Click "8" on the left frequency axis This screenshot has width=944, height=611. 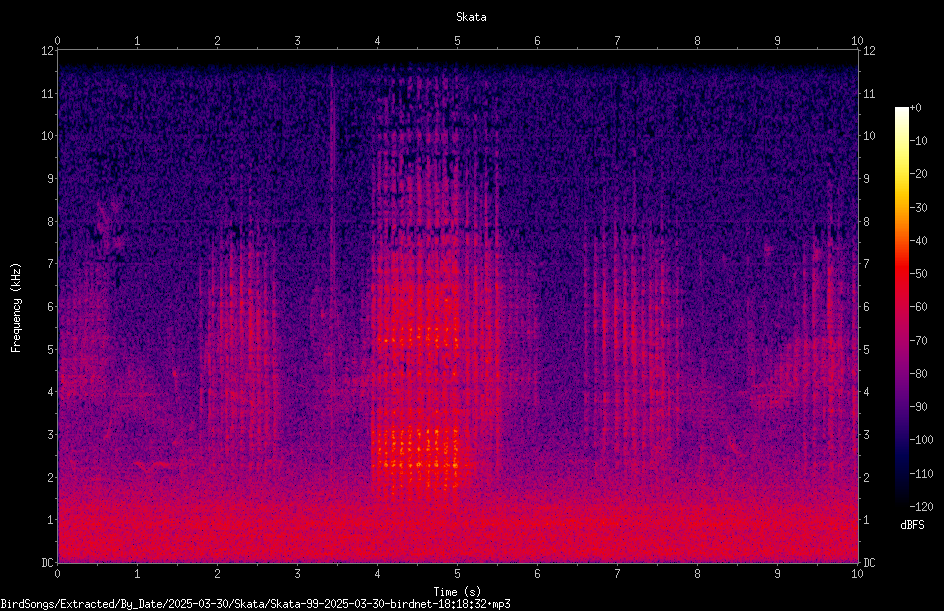50,222
